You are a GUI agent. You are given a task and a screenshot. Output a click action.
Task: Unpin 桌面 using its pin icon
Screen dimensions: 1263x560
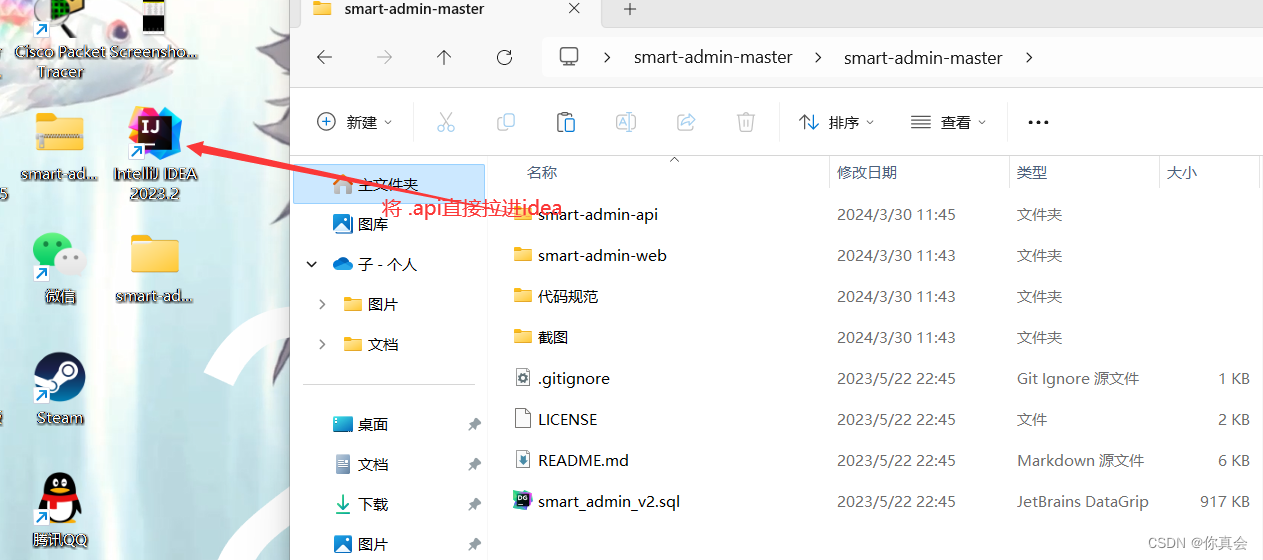pos(474,424)
